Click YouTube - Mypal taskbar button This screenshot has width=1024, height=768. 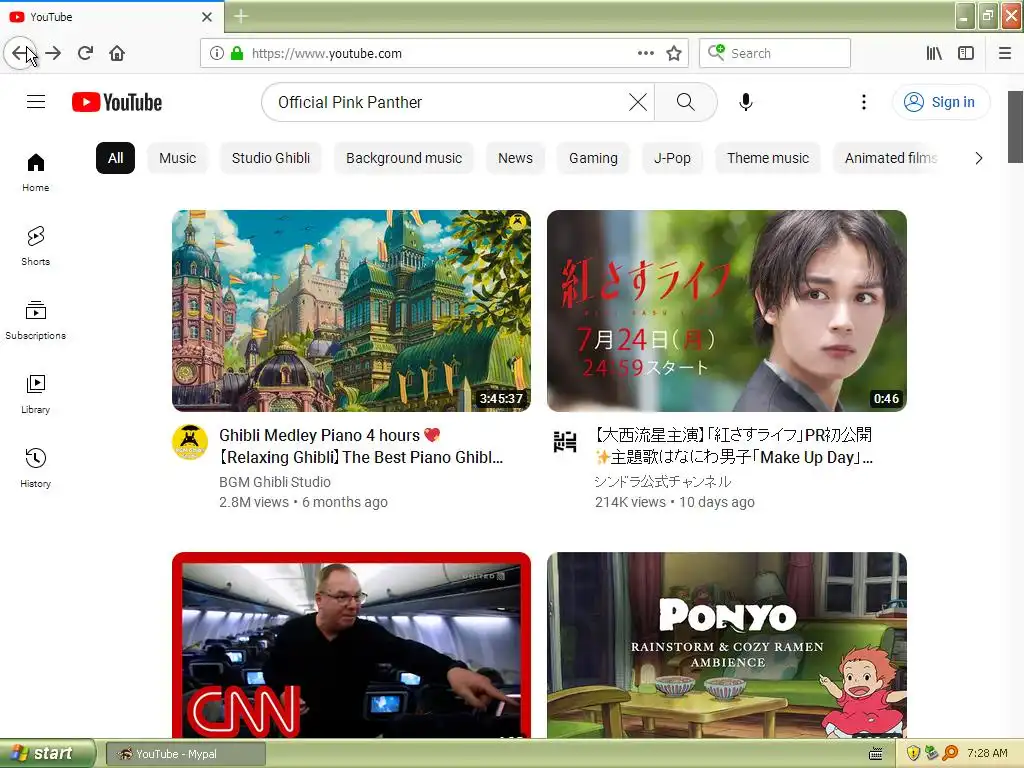[x=186, y=754]
